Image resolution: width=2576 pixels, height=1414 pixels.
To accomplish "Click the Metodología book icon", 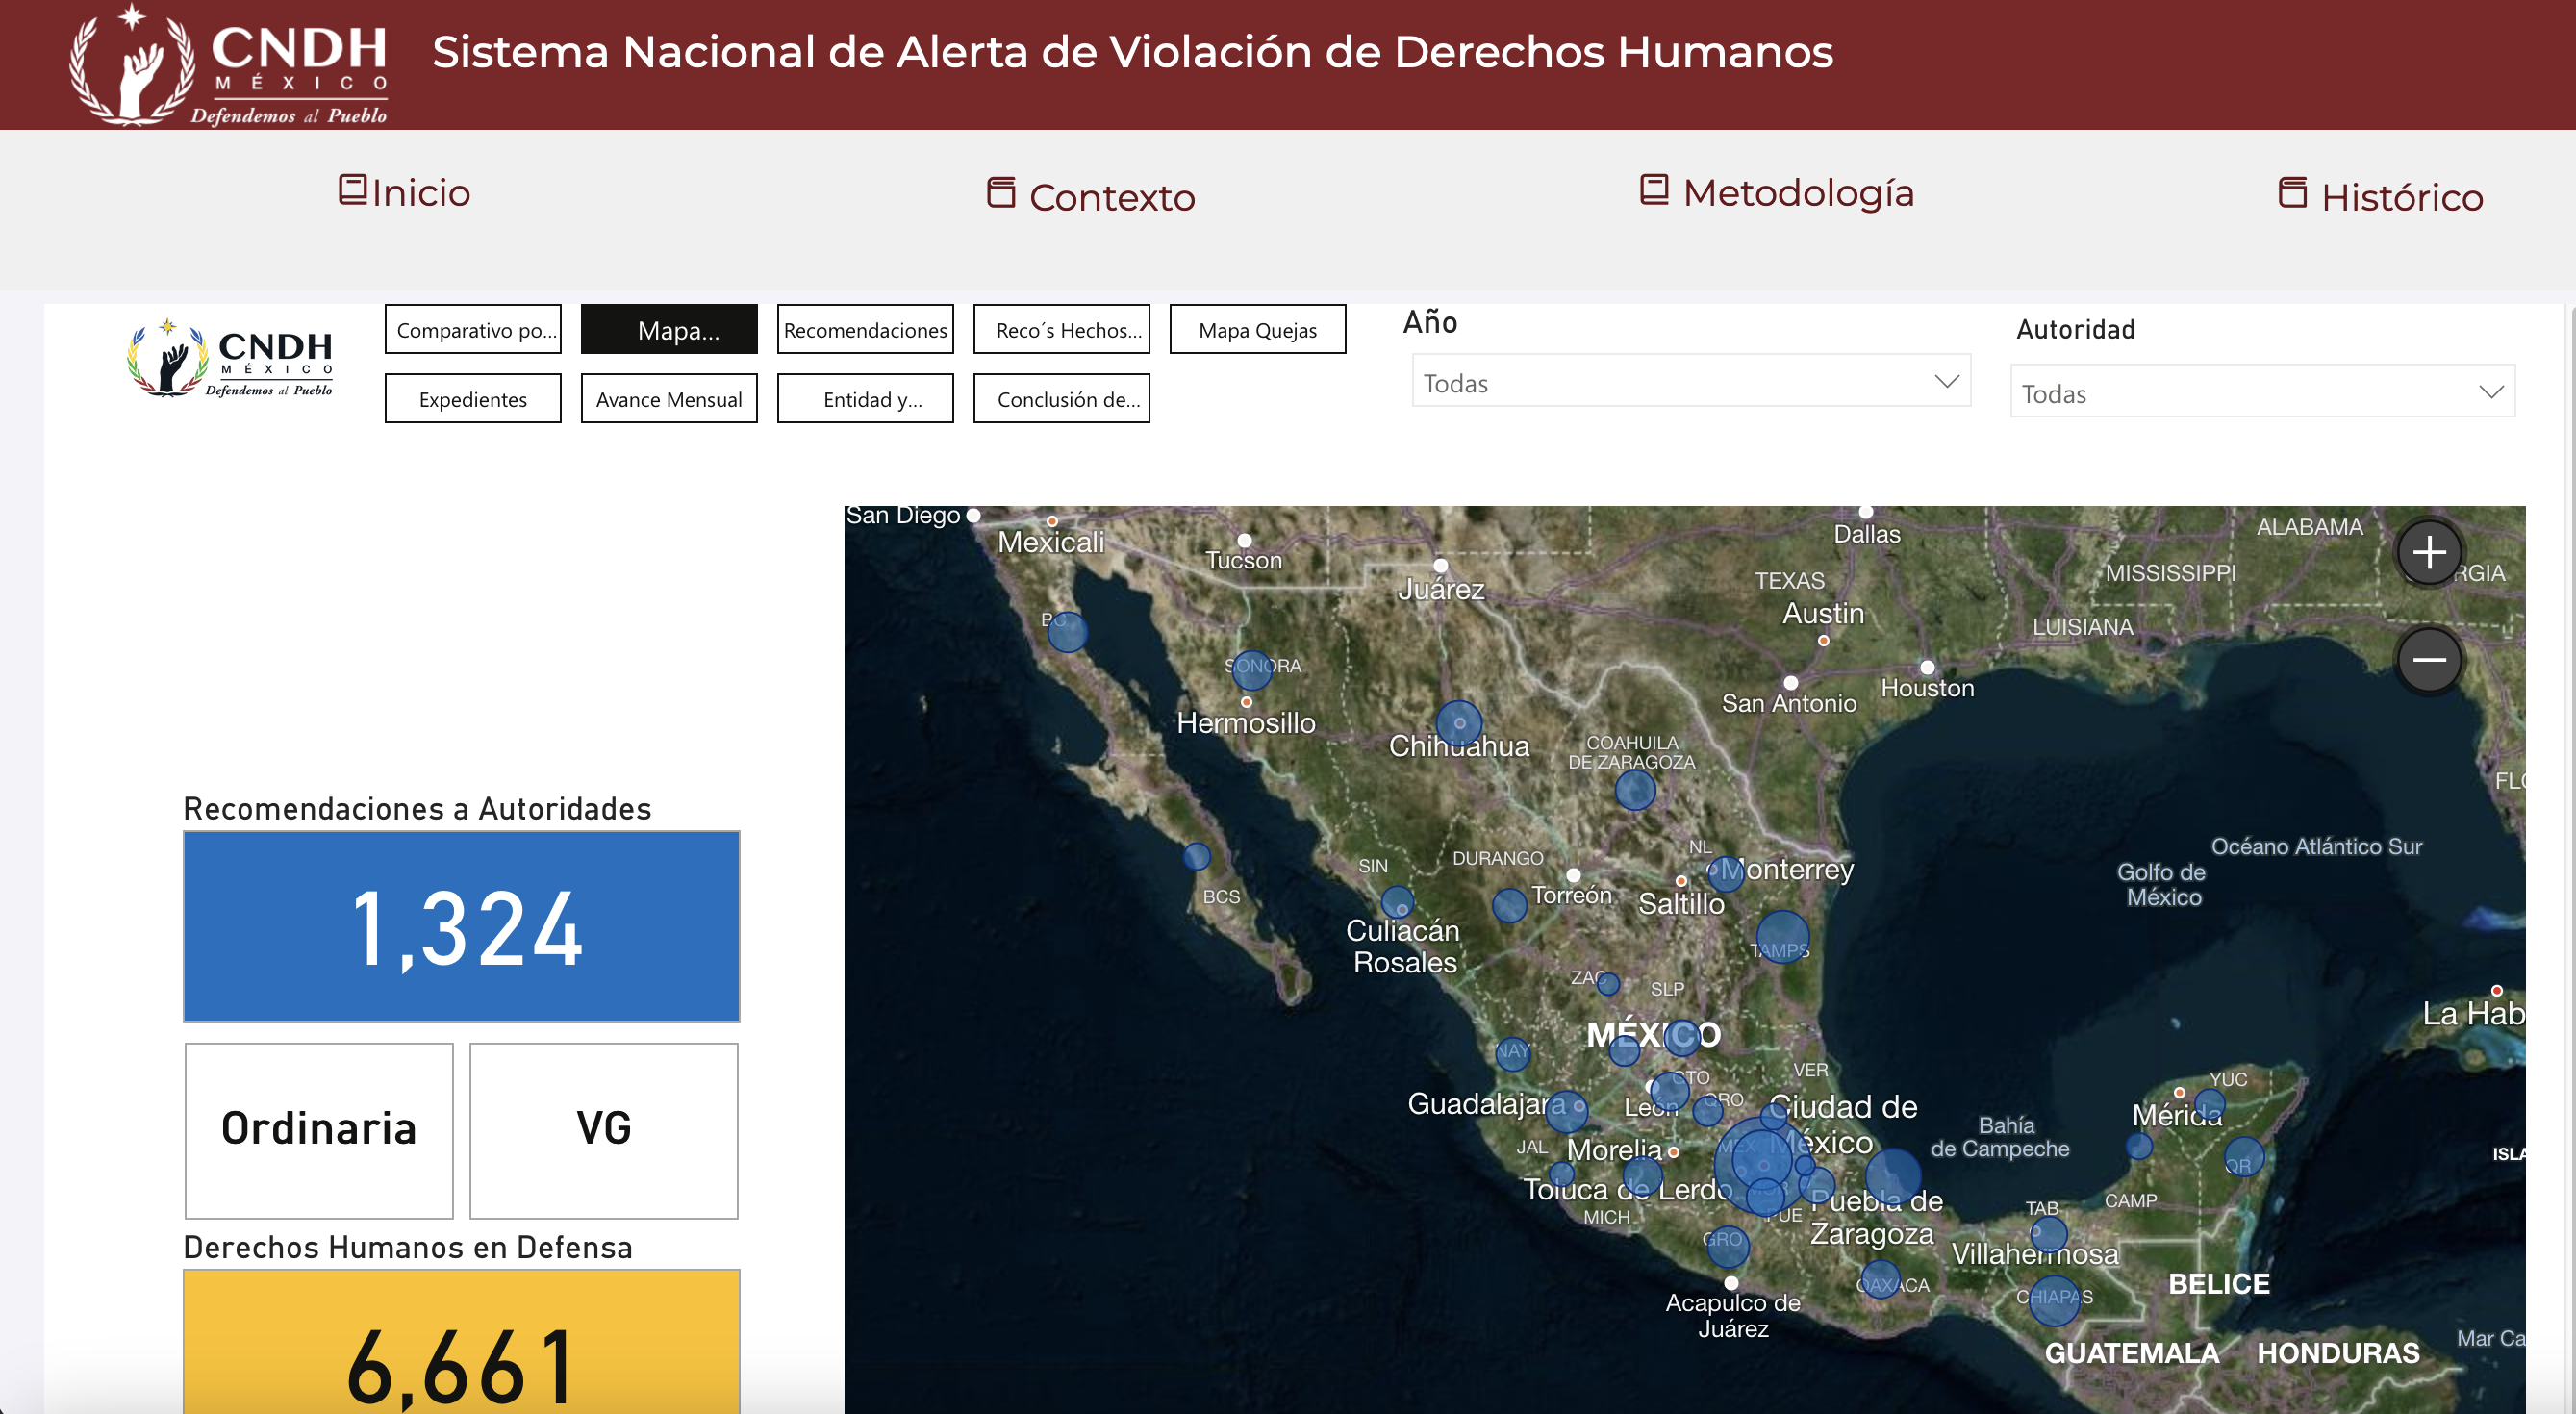I will point(1654,189).
